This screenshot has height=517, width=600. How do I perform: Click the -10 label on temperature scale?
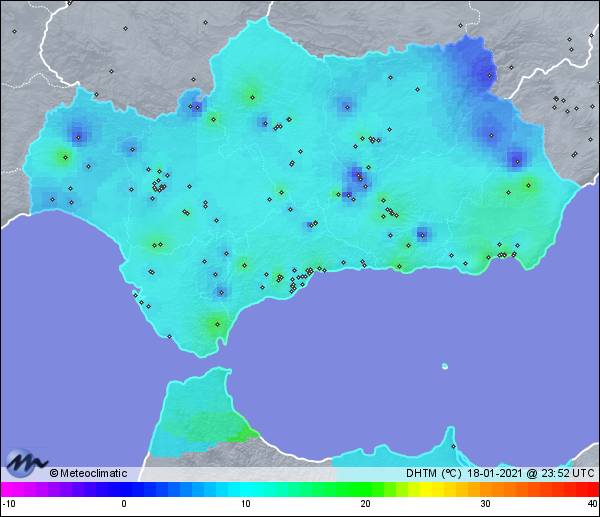(8, 504)
